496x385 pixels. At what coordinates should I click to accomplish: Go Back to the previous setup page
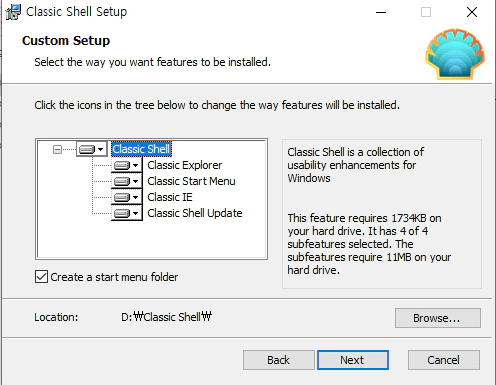279,360
